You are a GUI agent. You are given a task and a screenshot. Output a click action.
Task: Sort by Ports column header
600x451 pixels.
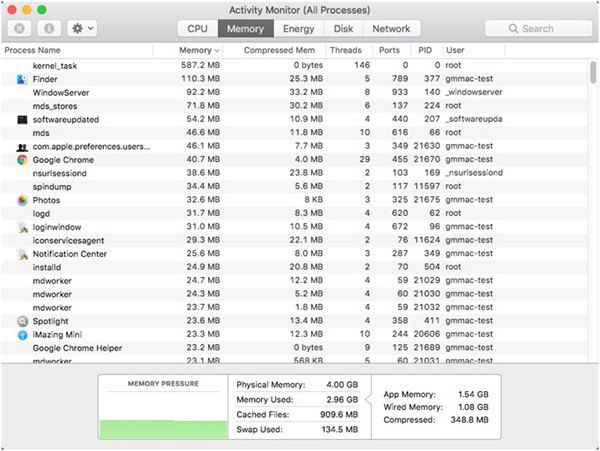click(x=389, y=50)
